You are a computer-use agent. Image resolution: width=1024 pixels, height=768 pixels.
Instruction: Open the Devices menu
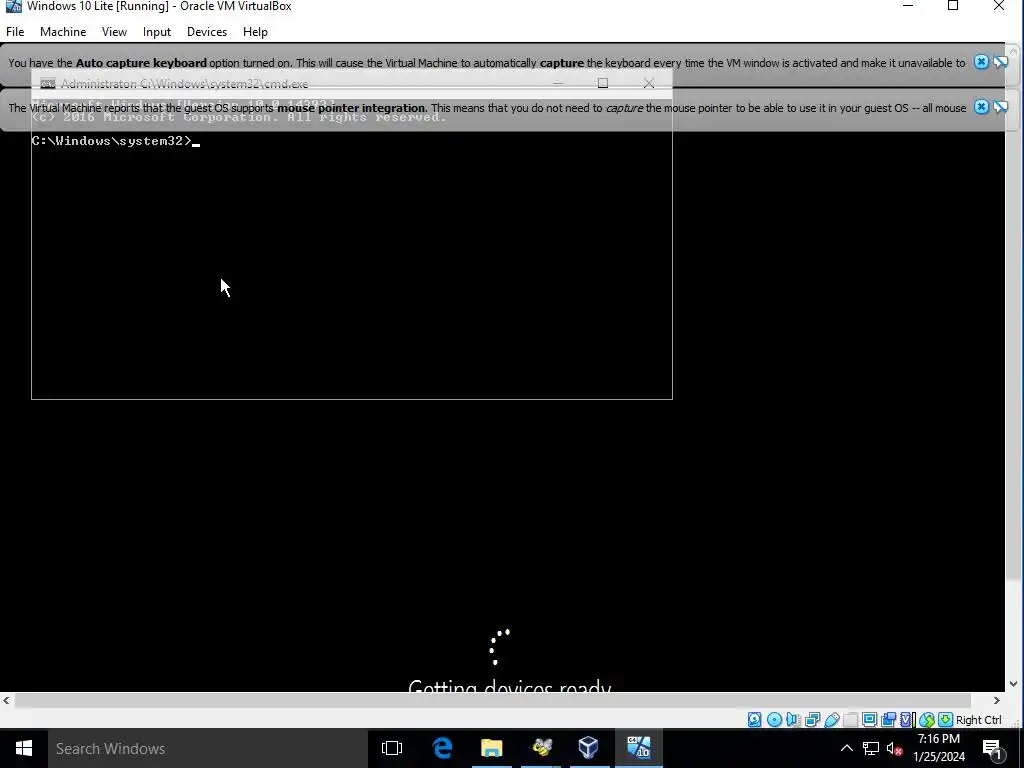point(207,31)
